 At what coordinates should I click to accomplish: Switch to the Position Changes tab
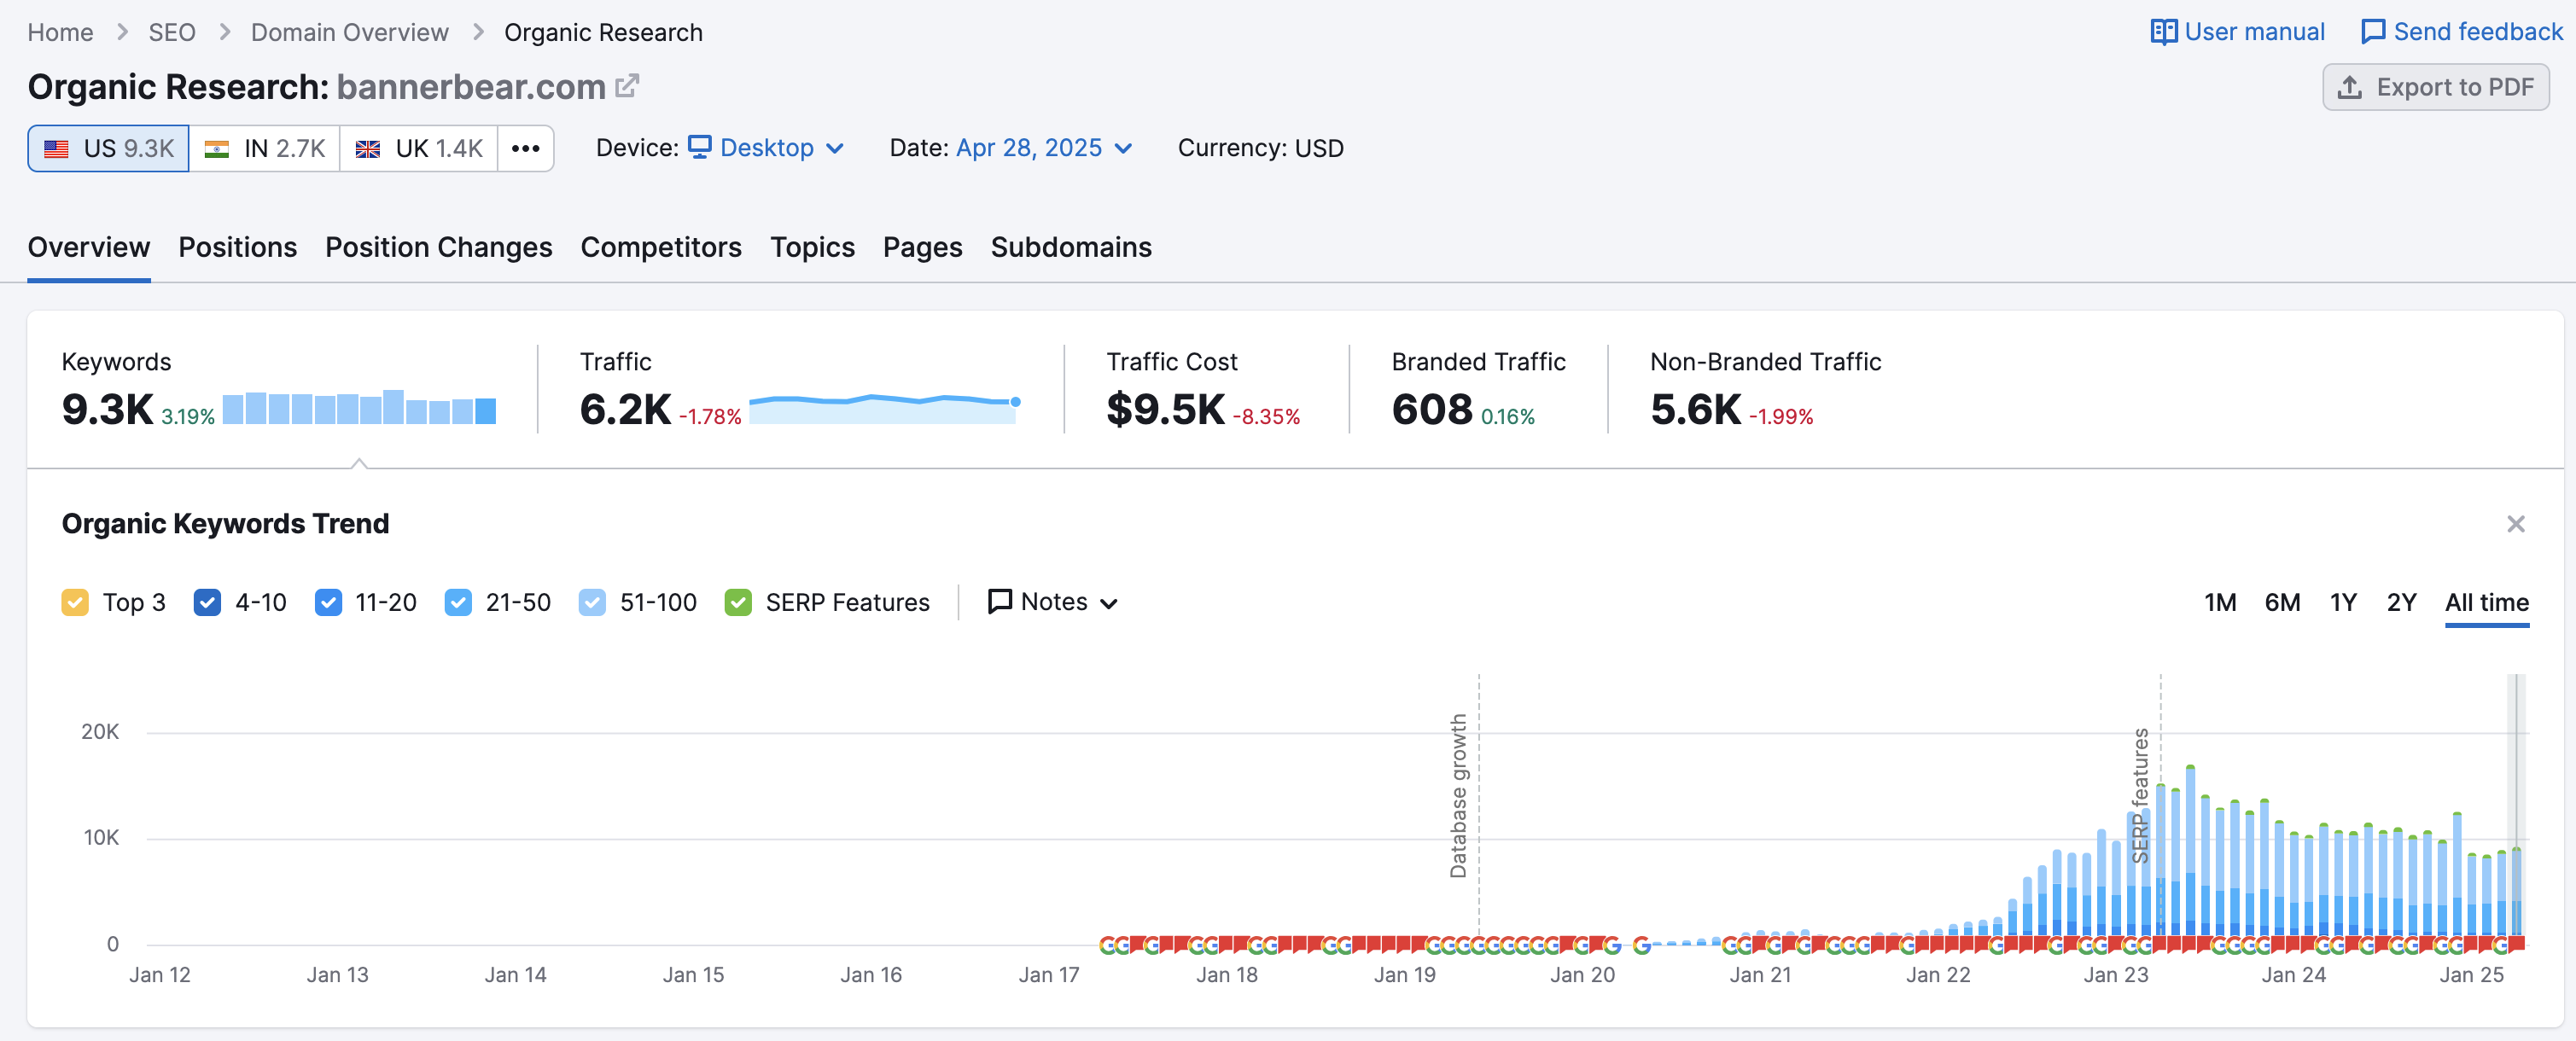click(438, 247)
